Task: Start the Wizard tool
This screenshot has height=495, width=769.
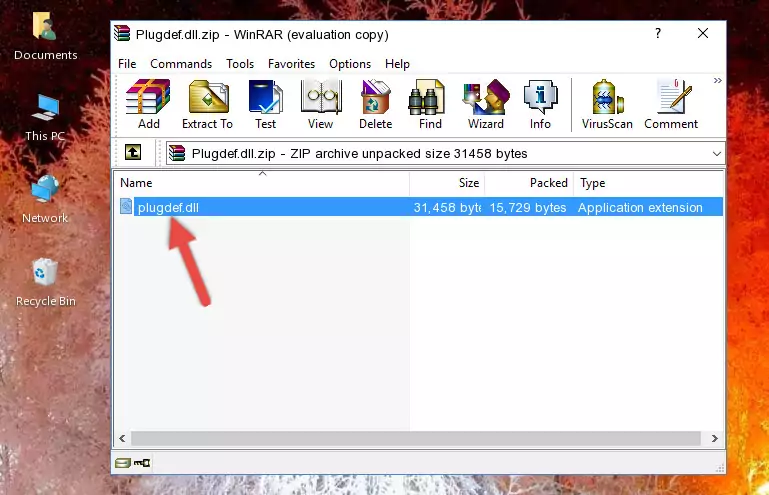Action: (x=486, y=104)
